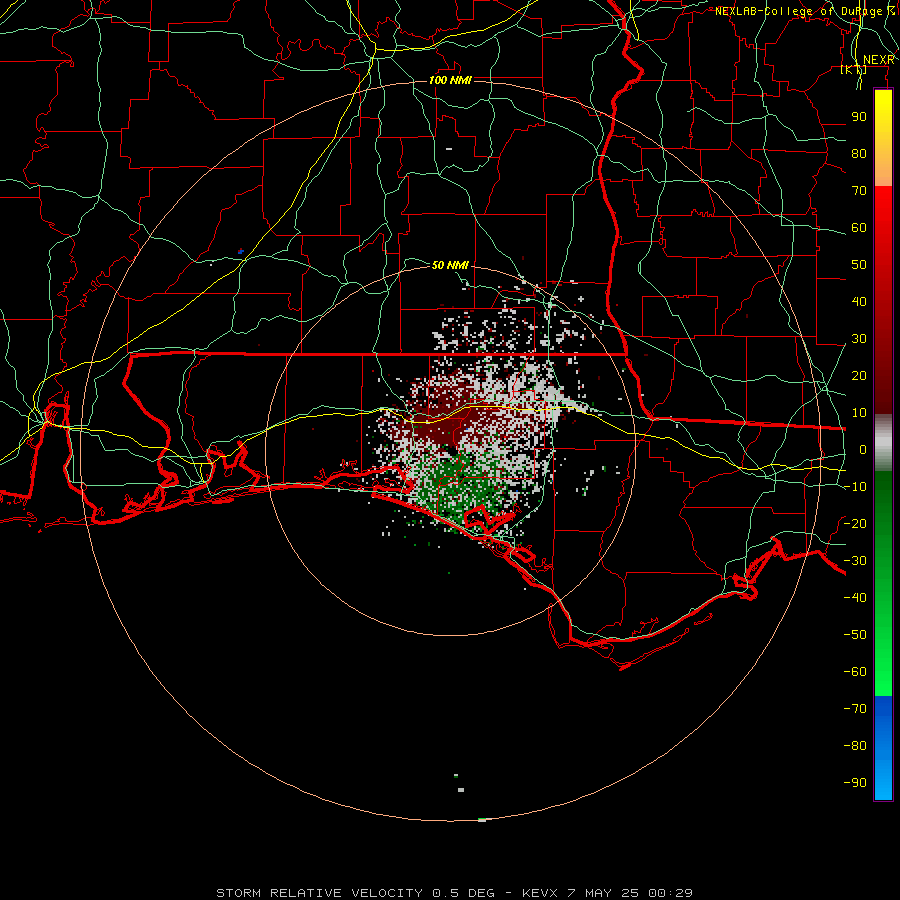The image size is (900, 900).
Task: Click the -40 scale label
Action: pyautogui.click(x=855, y=598)
